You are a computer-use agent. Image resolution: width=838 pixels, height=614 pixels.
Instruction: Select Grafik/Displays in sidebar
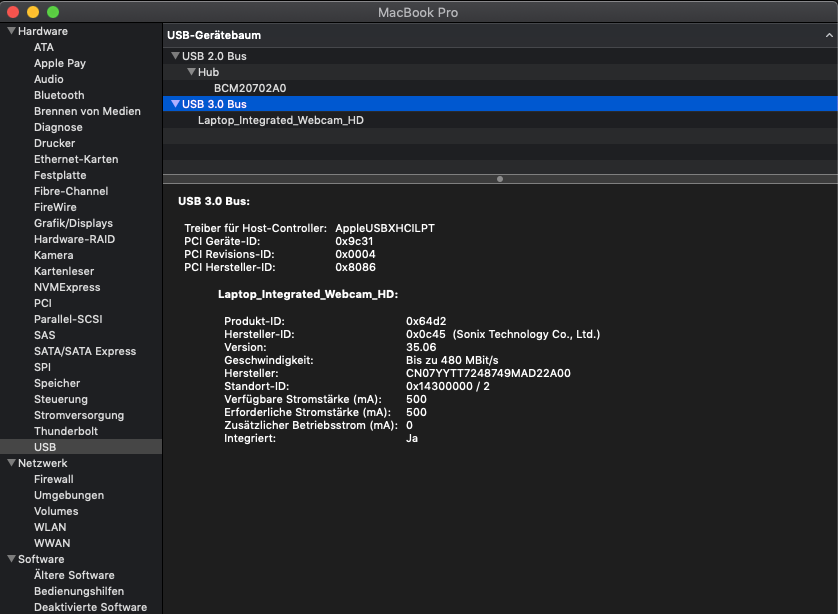pos(73,223)
